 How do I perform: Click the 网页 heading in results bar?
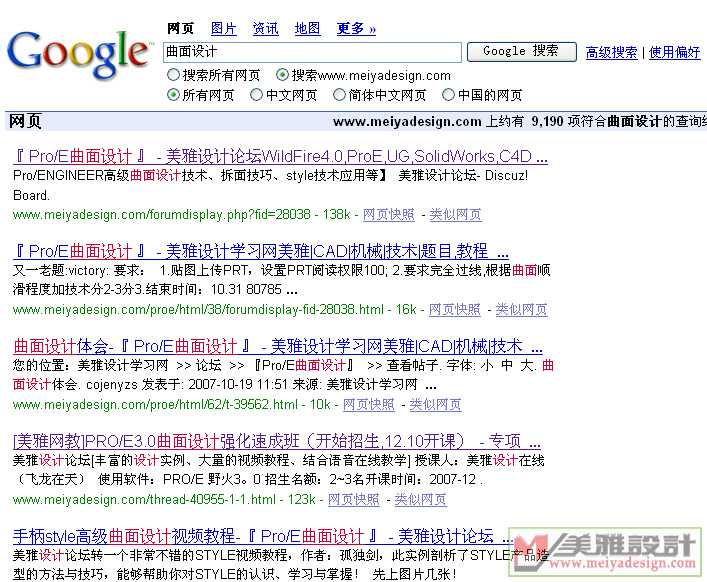pos(25,121)
